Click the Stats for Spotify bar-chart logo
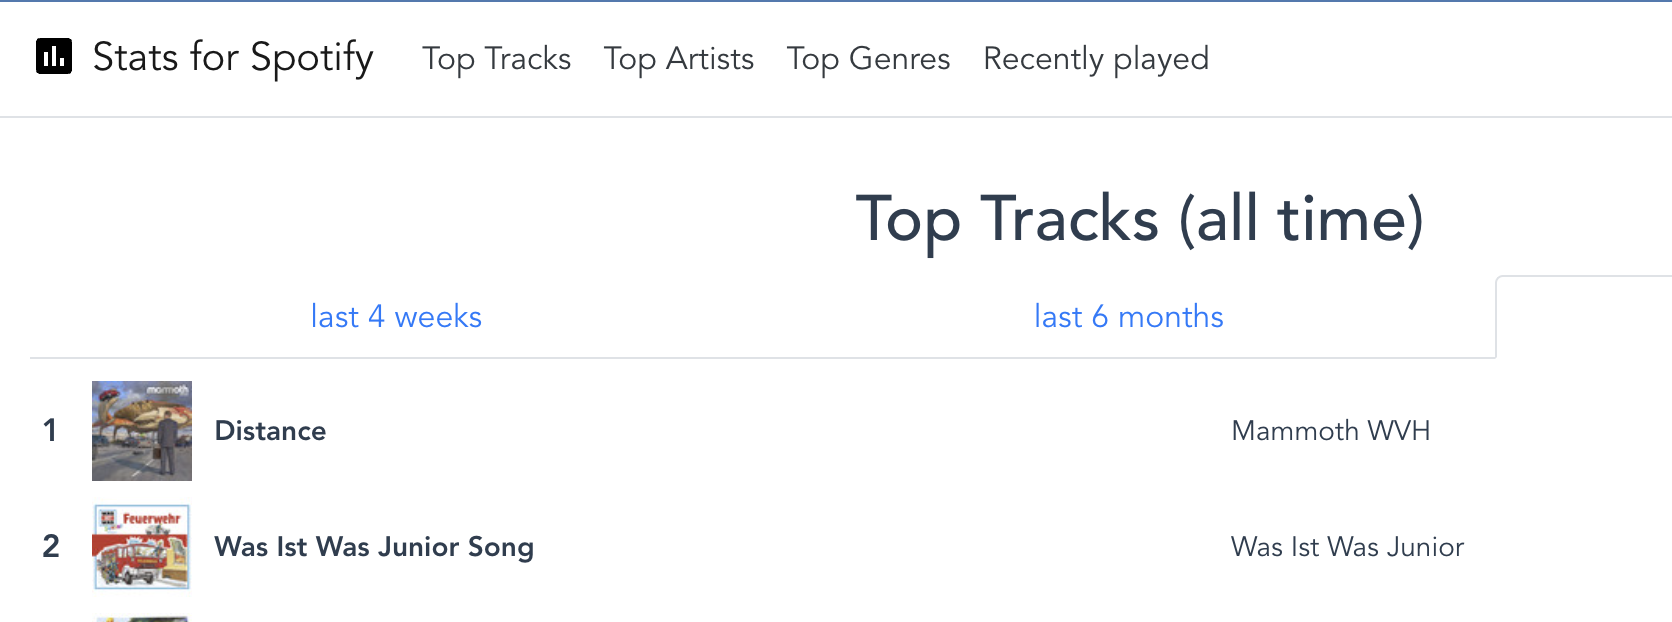 pos(54,57)
